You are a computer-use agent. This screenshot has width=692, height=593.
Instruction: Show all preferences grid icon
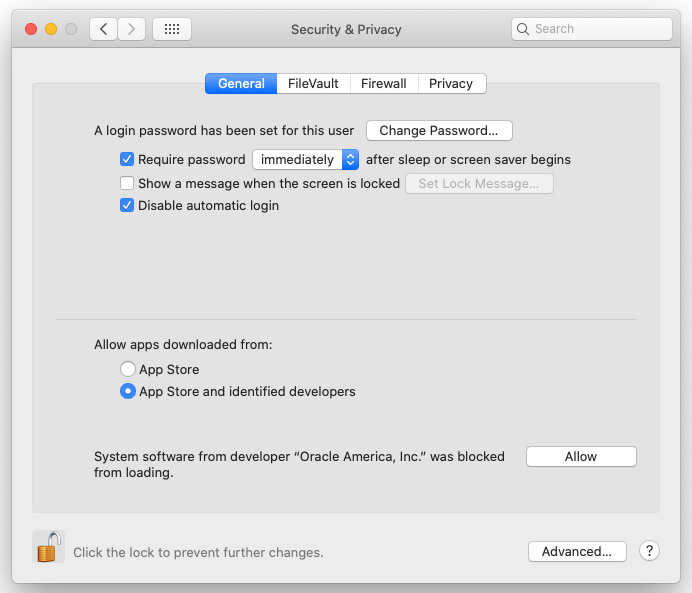[172, 29]
